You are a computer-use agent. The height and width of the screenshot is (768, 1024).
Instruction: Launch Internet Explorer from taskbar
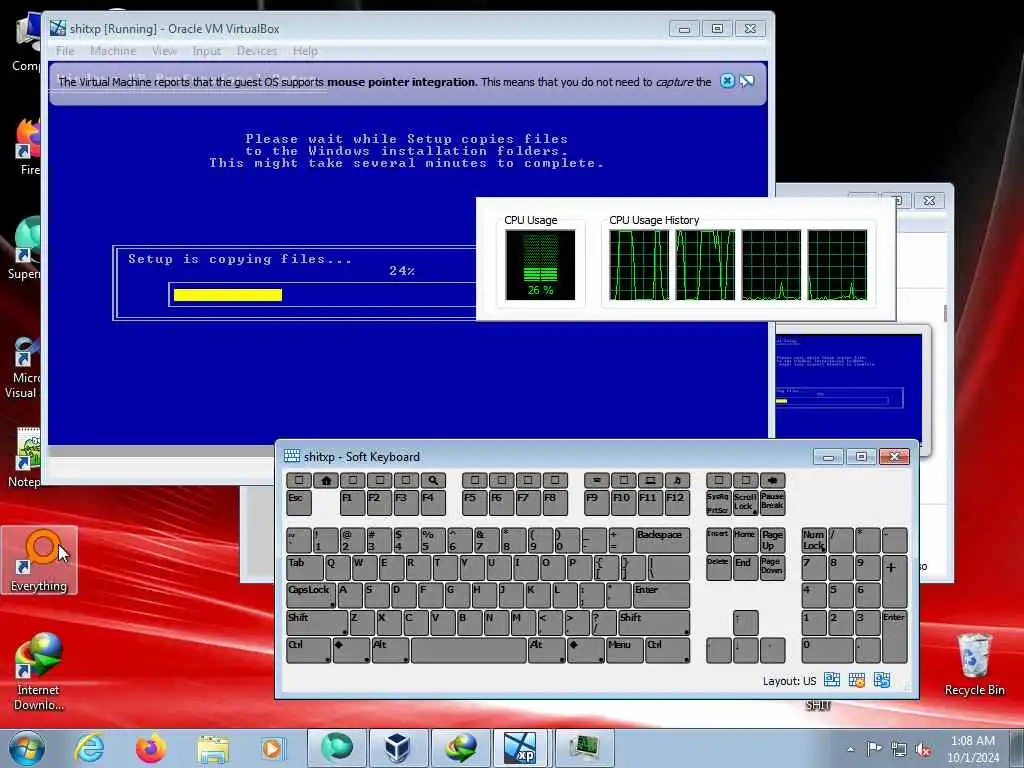click(x=89, y=748)
